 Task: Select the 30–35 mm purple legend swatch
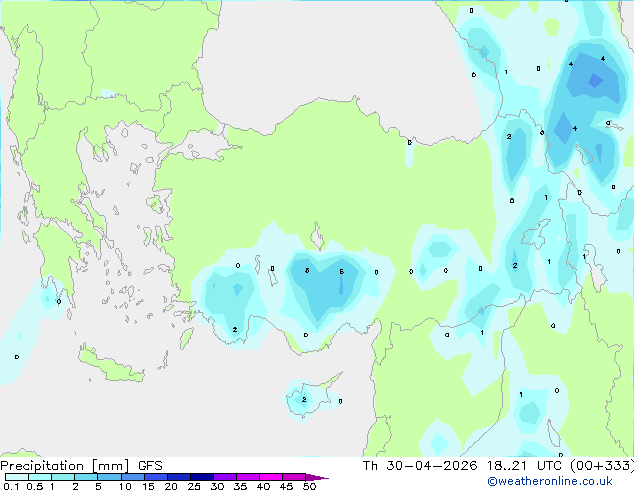224,477
